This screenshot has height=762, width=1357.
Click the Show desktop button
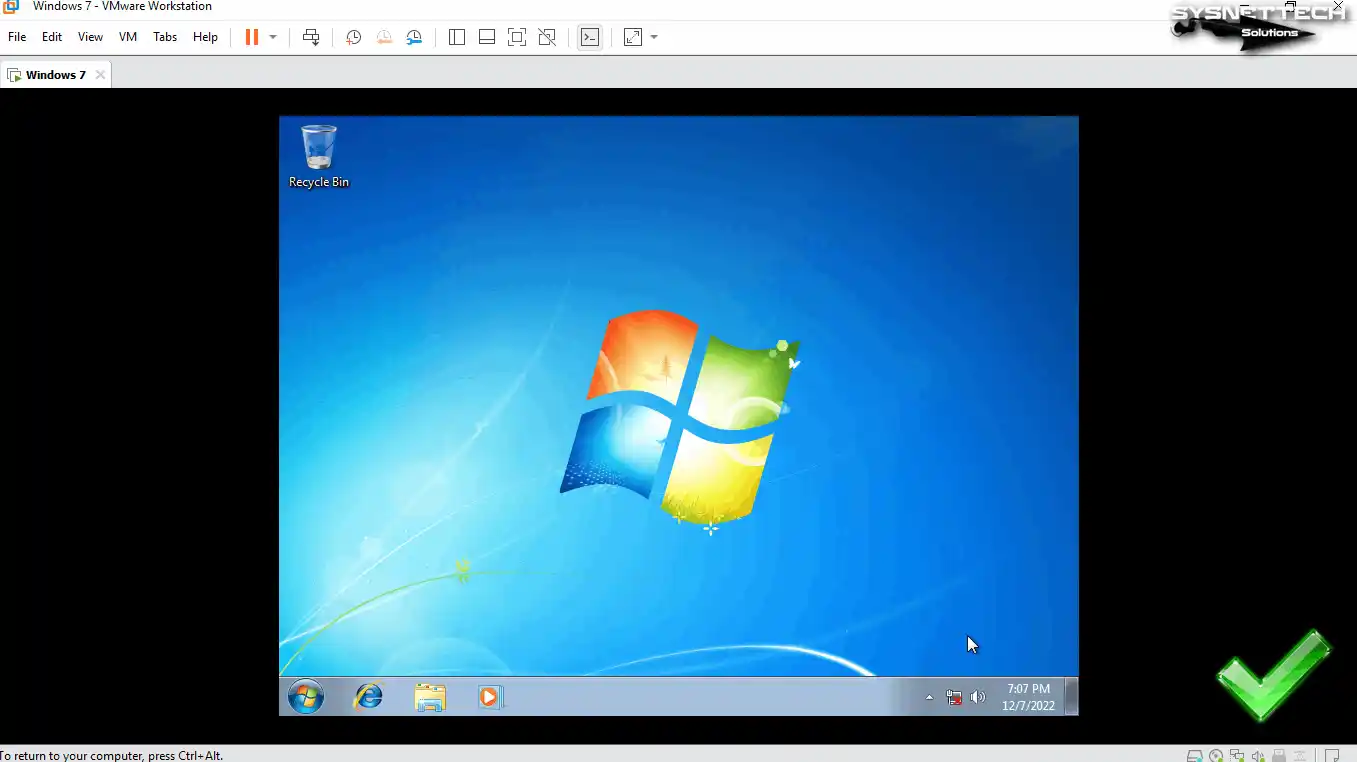coord(1071,696)
